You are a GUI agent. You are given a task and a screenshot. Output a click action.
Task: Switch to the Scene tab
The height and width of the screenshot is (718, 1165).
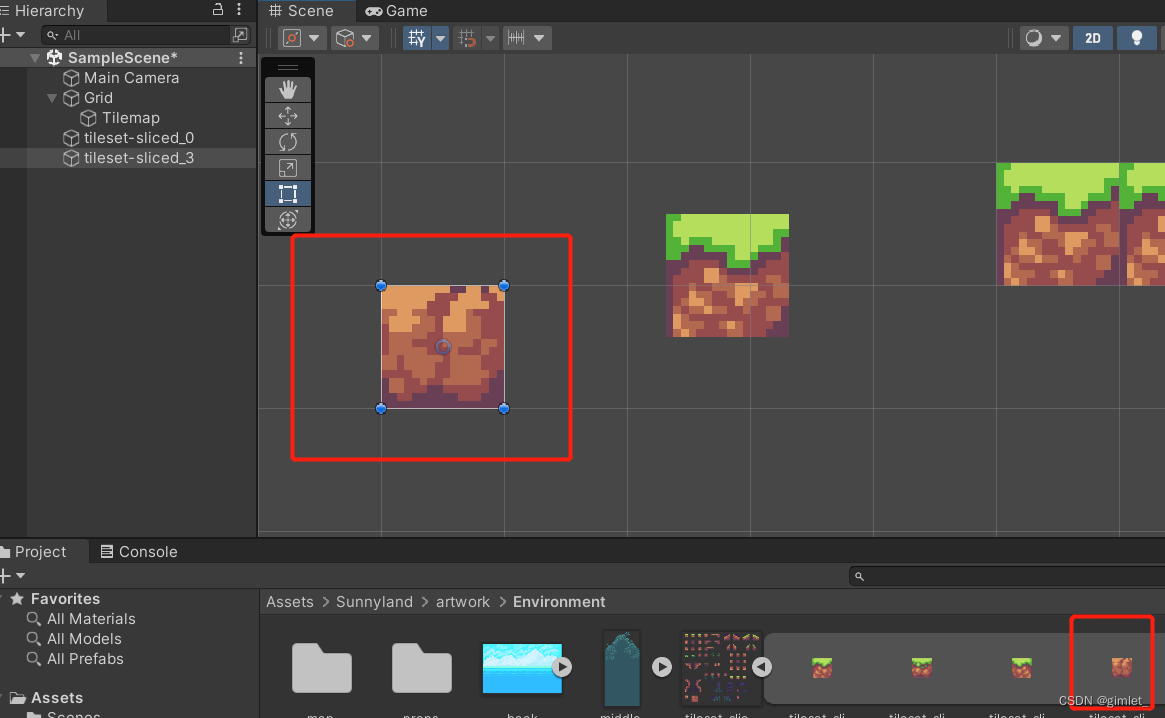click(x=301, y=10)
